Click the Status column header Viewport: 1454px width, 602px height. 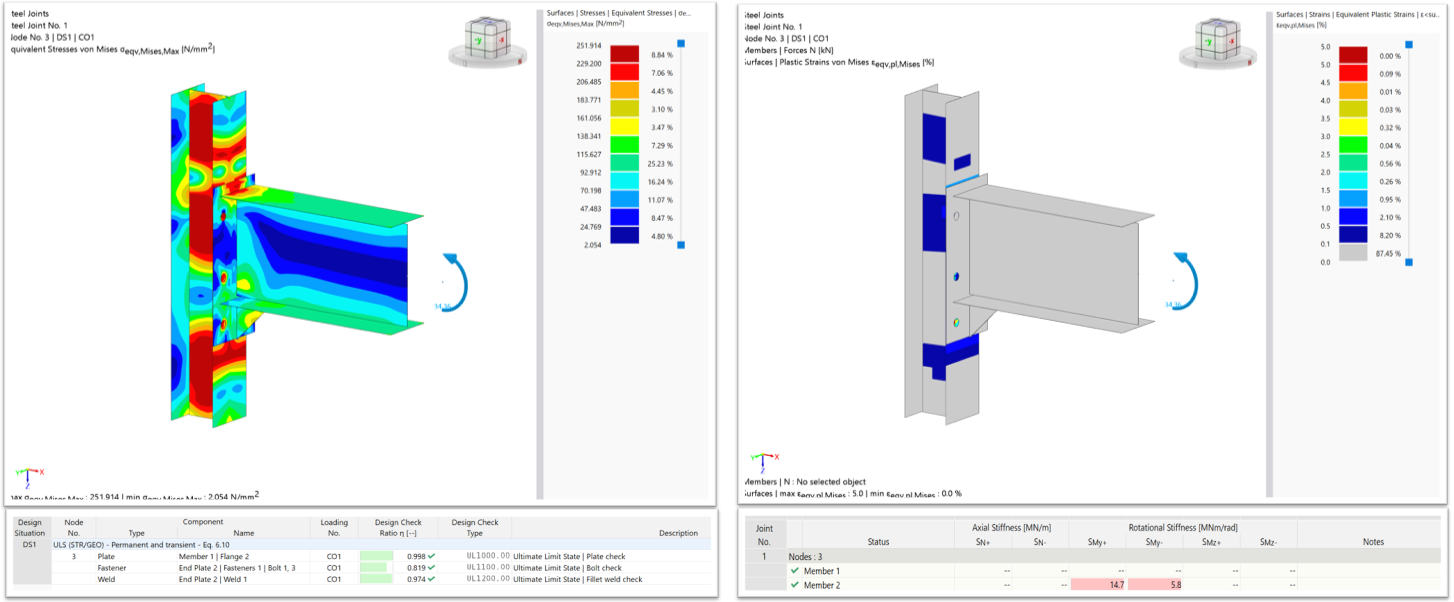tap(878, 541)
